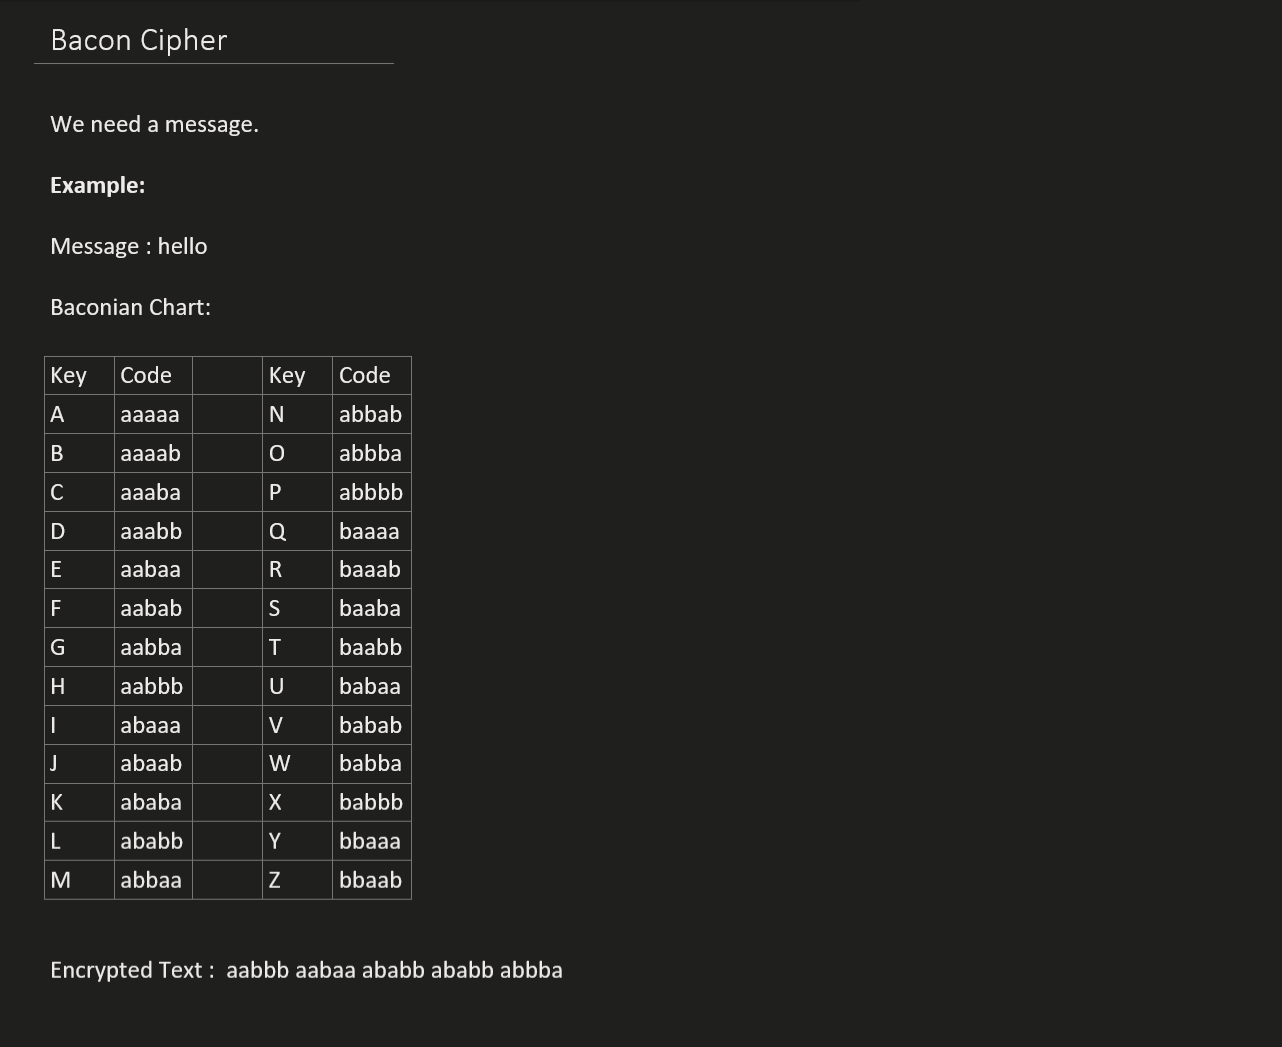
Task: Select table cell with code 'aabaa'
Action: [153, 569]
